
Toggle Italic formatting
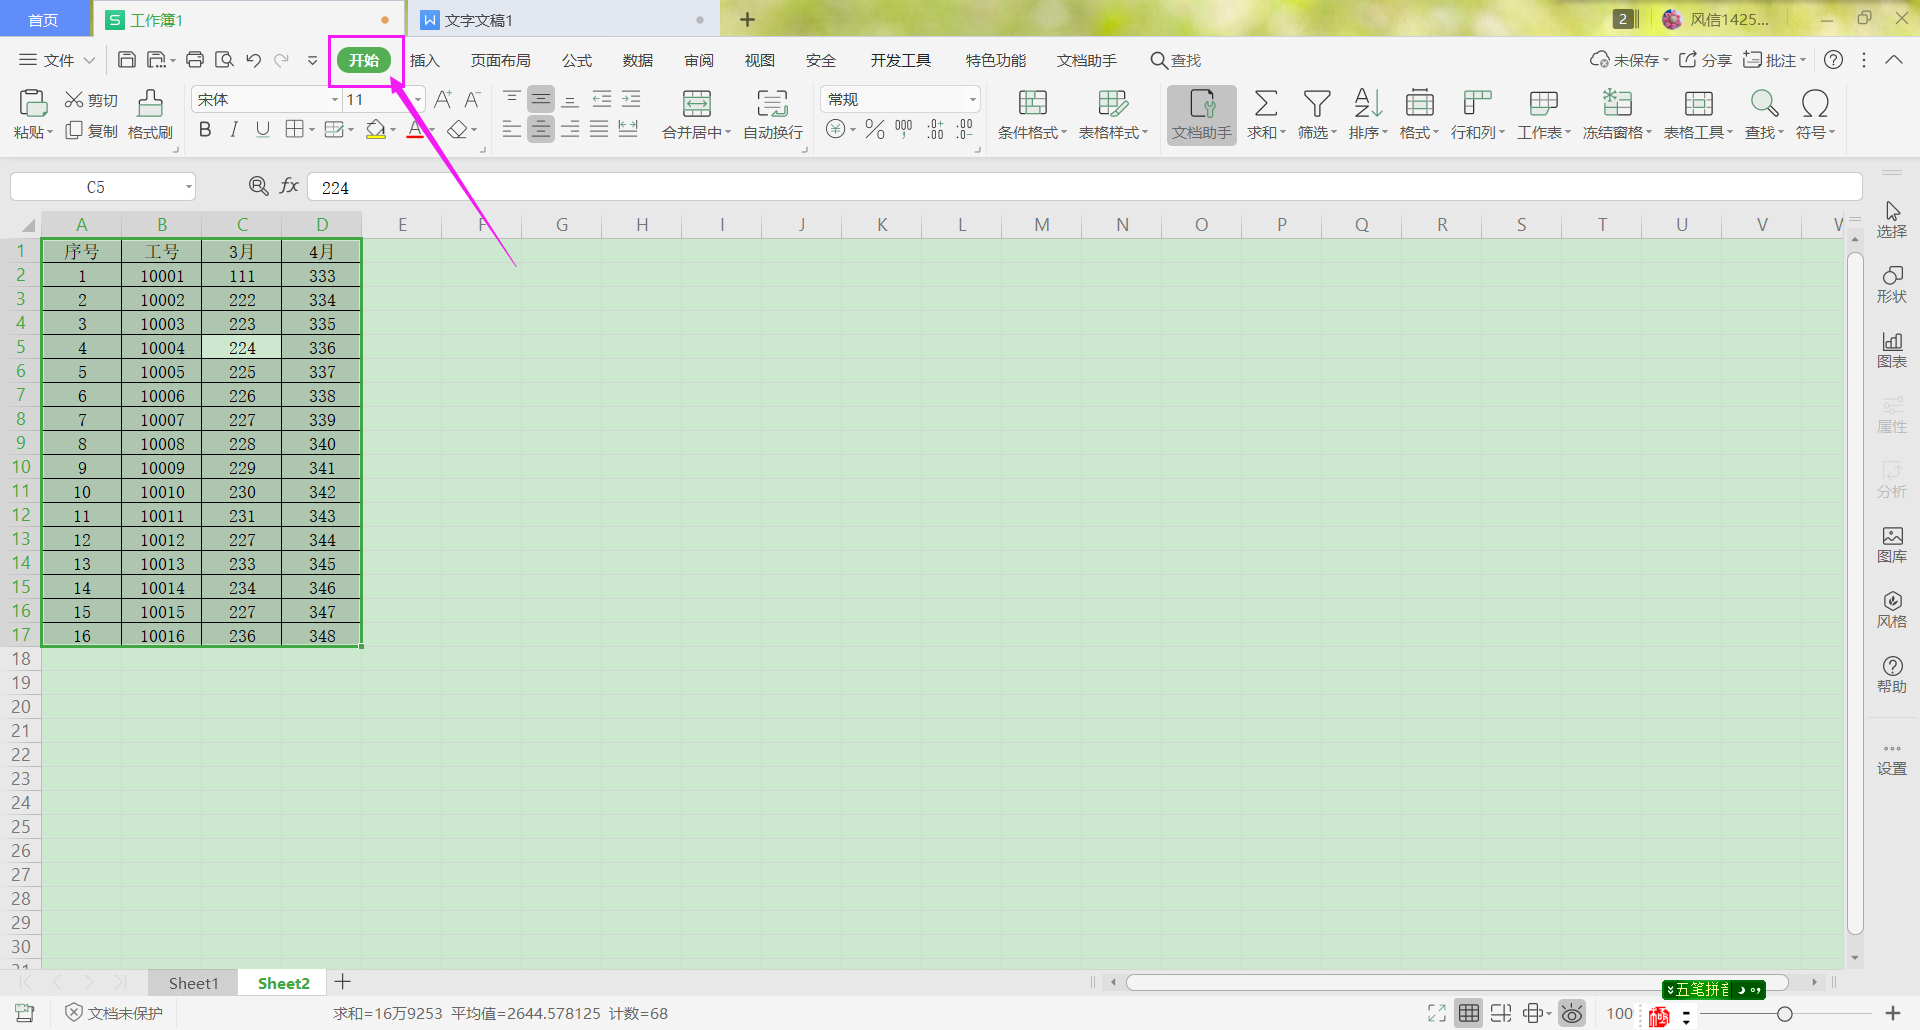coord(234,130)
